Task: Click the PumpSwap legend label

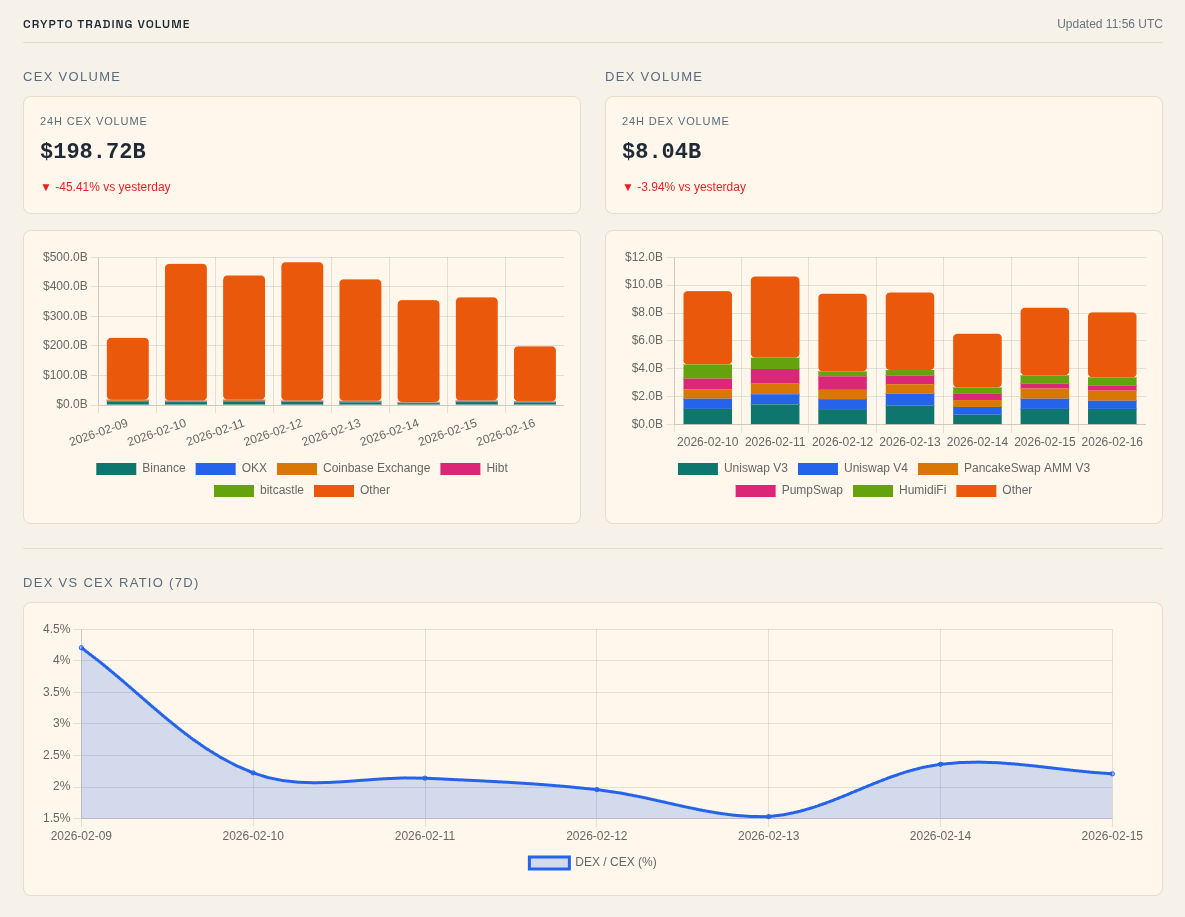Action: [812, 490]
